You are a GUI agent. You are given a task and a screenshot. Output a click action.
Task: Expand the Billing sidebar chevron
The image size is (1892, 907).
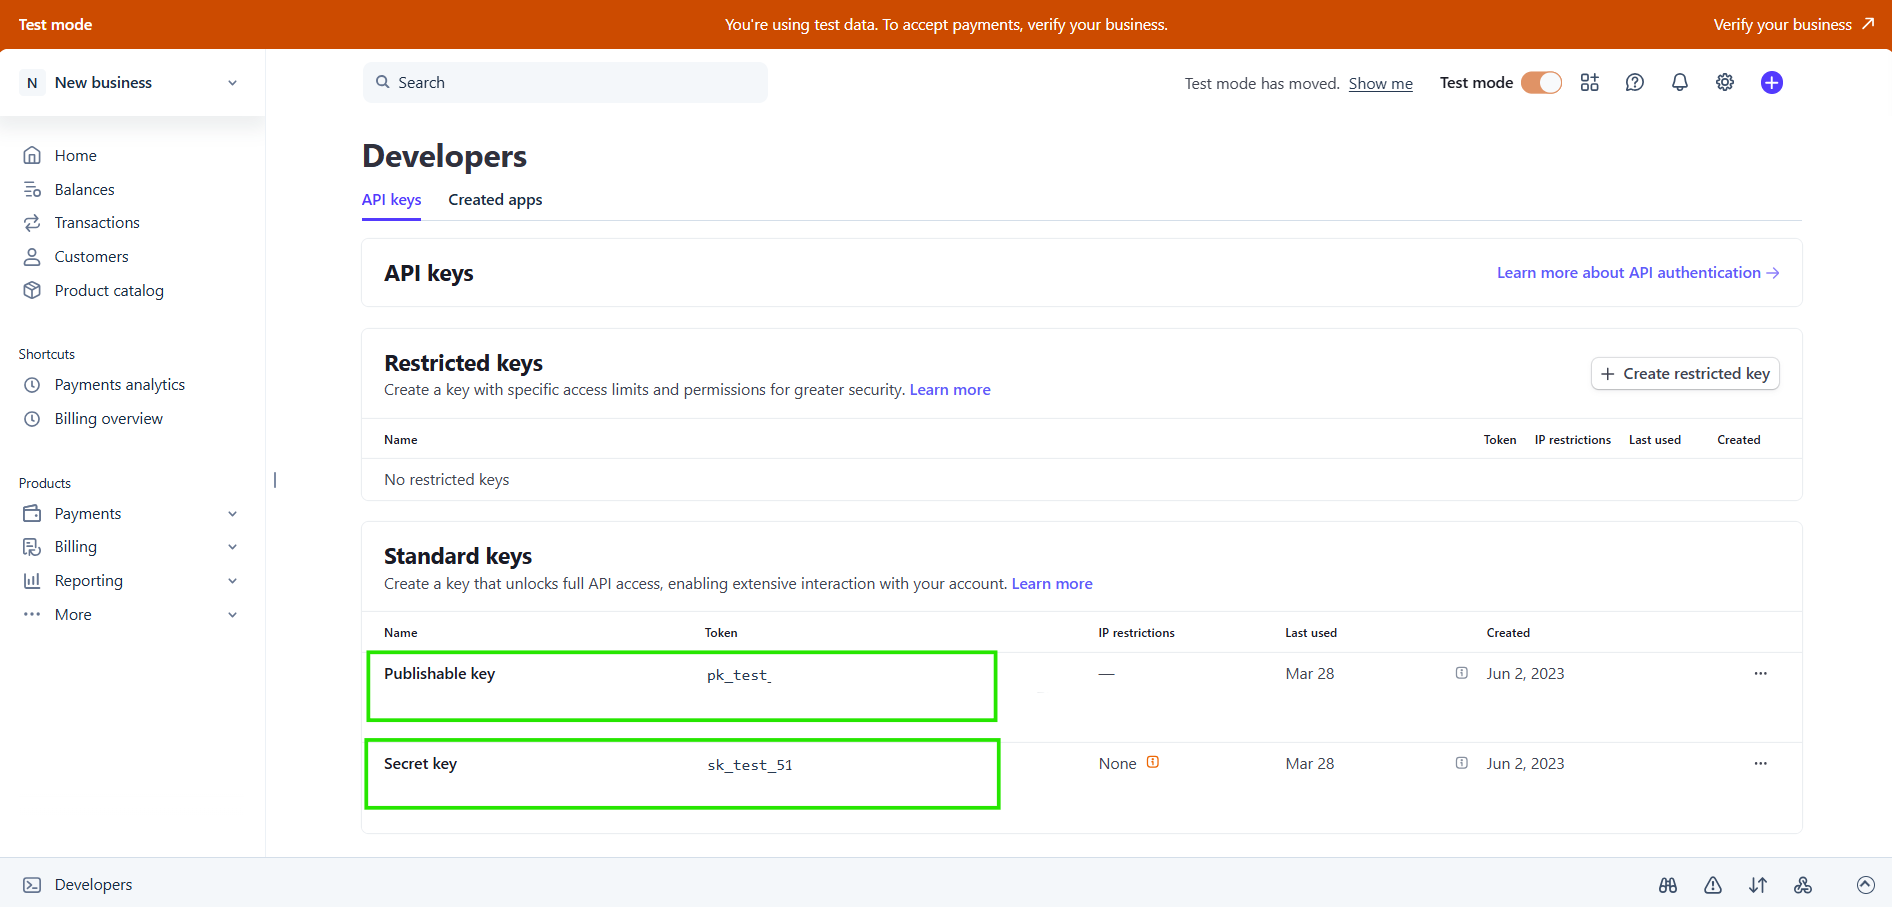(232, 547)
